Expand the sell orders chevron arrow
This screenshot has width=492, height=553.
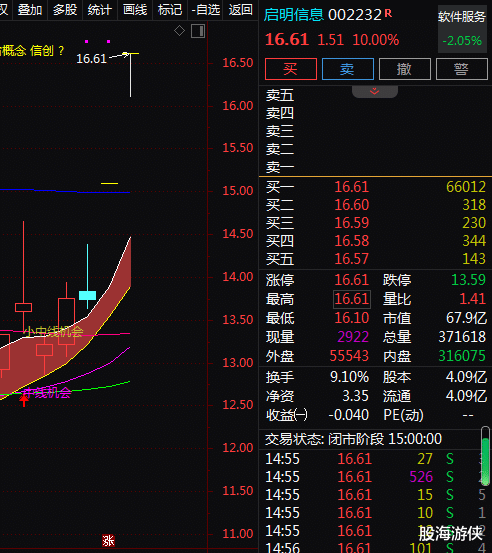click(375, 91)
